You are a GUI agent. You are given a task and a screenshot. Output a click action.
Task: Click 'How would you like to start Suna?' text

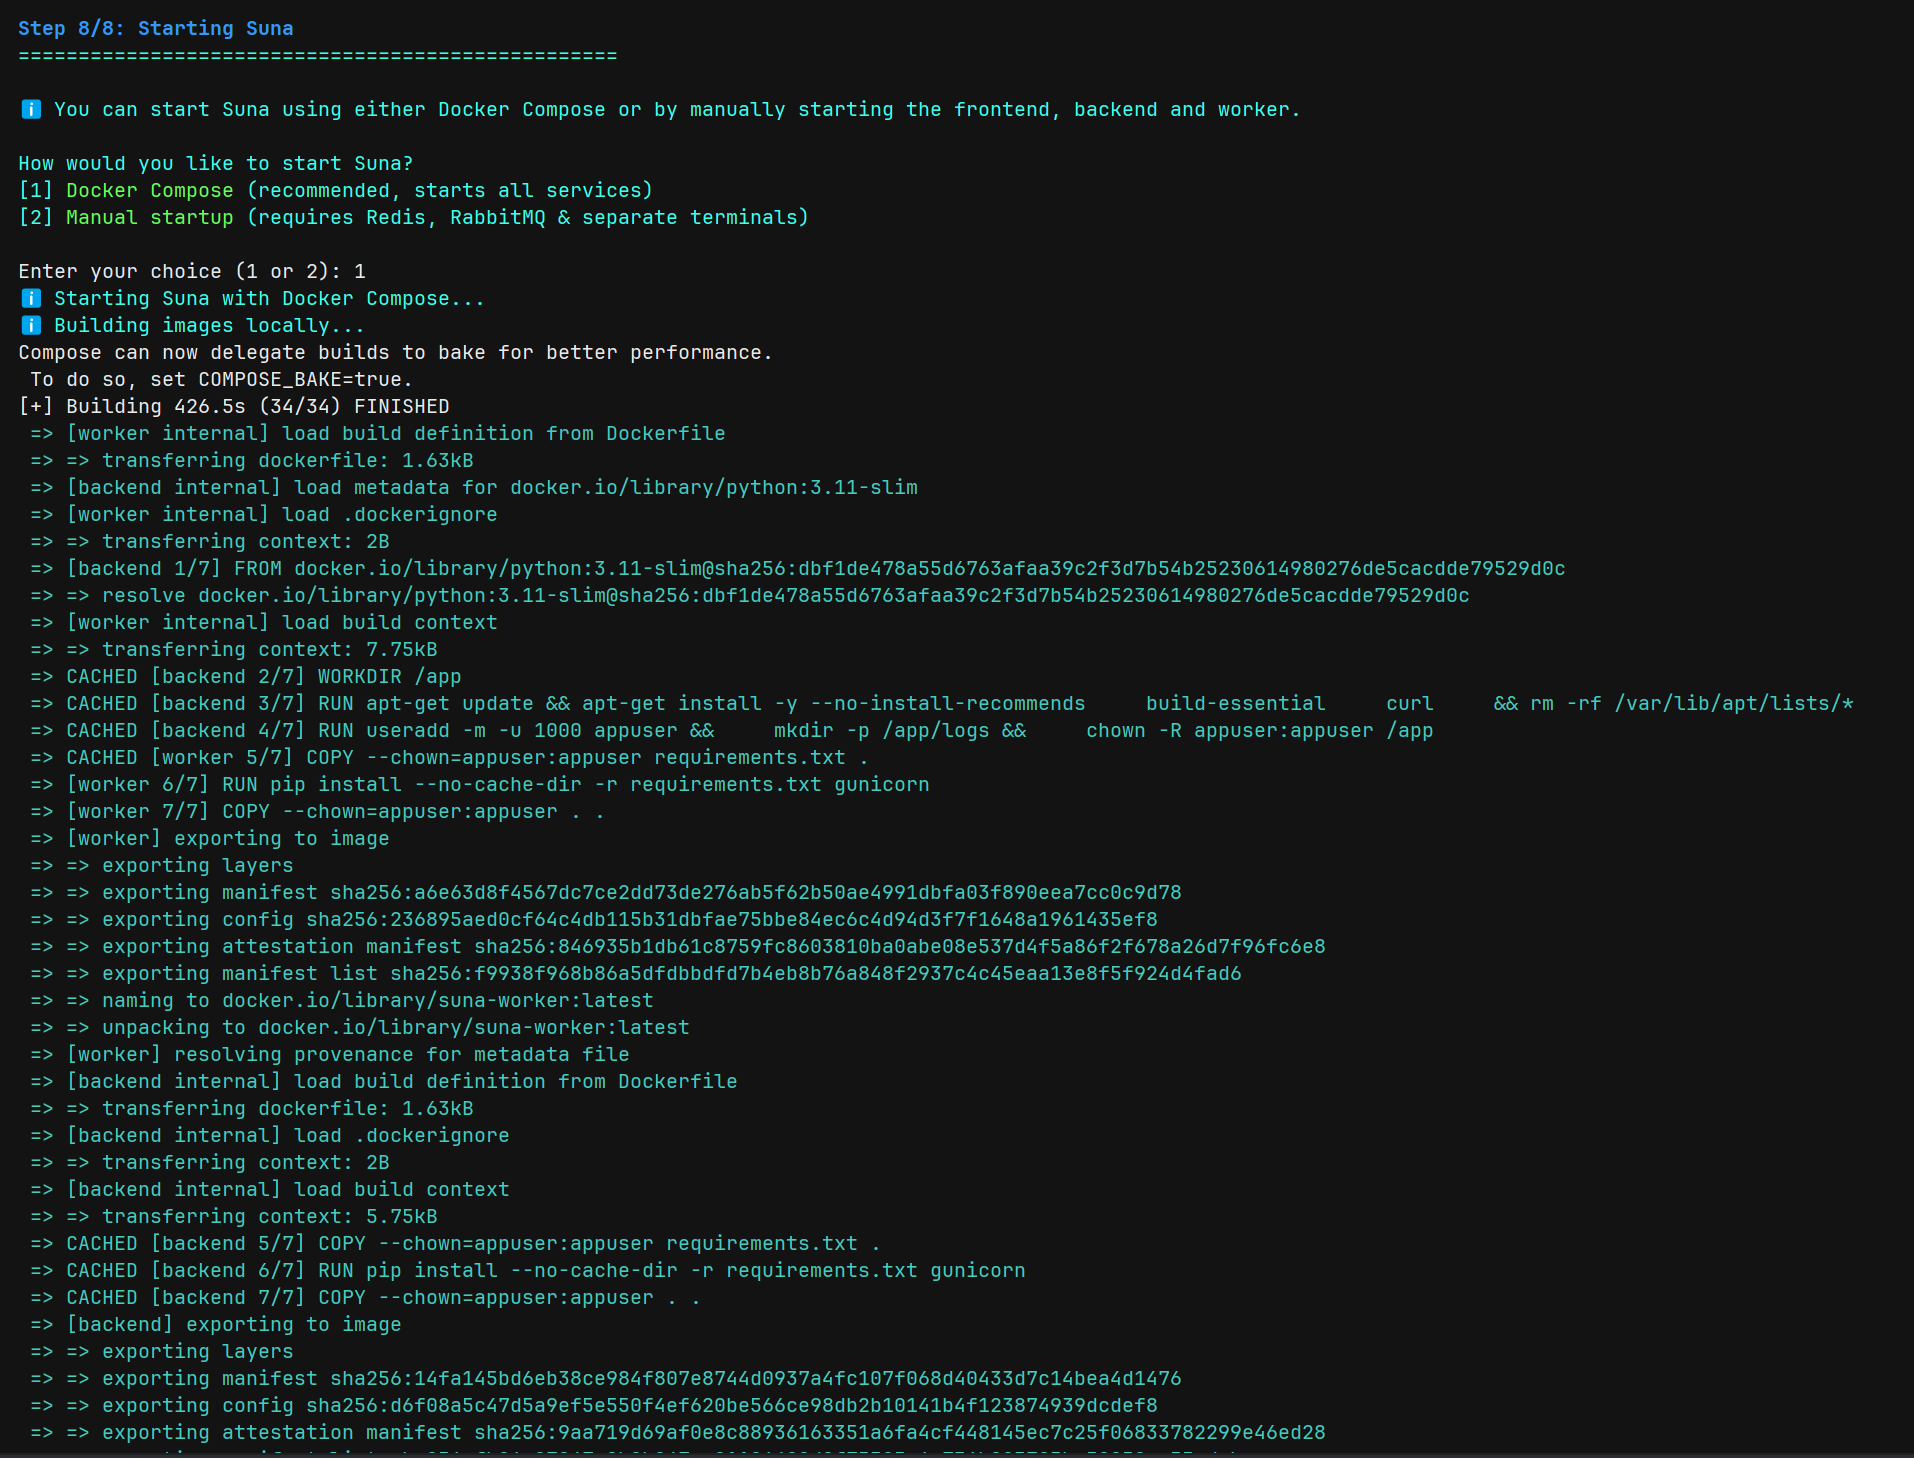click(216, 163)
